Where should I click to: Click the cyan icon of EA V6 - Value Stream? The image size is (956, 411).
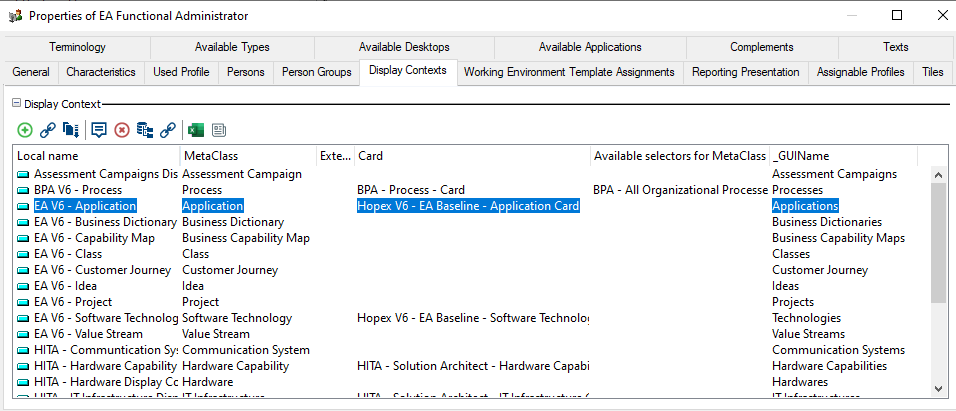coord(23,334)
